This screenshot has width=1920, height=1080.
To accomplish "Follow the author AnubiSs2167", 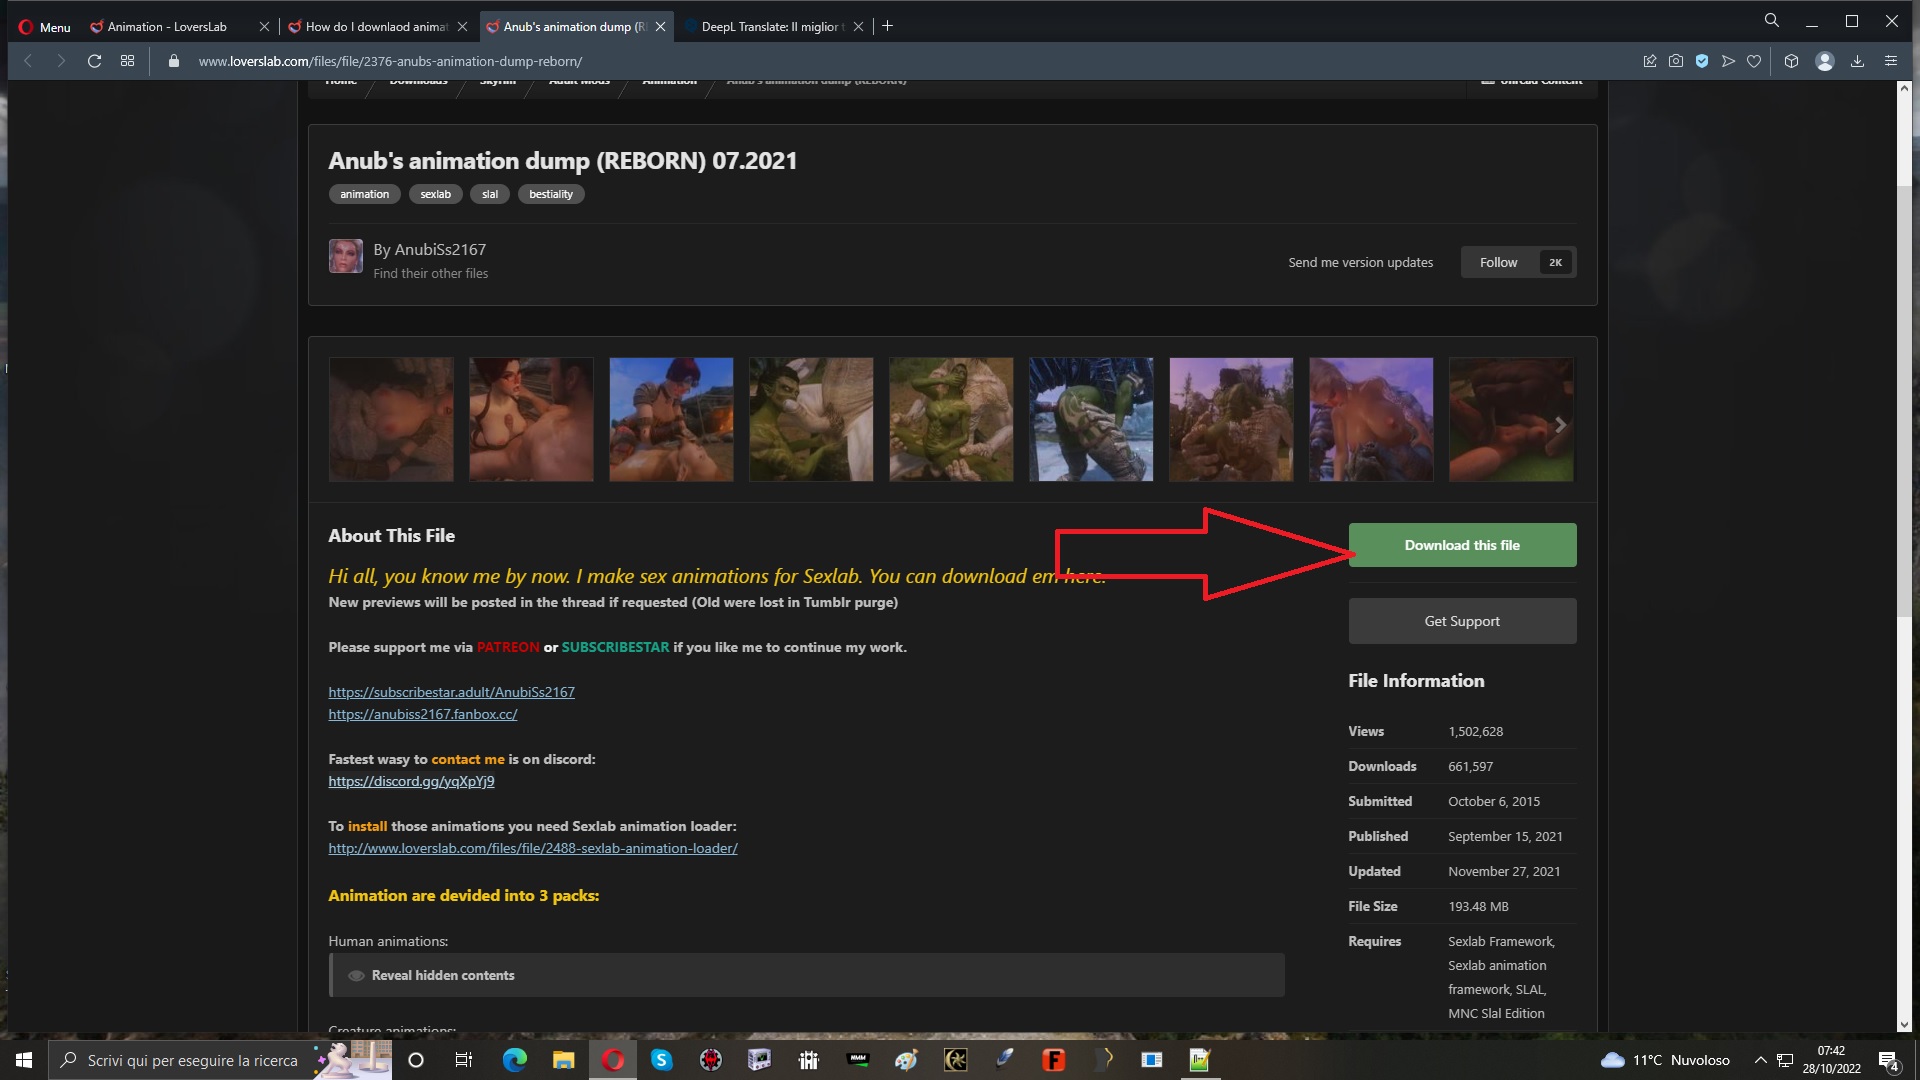I will [1498, 262].
